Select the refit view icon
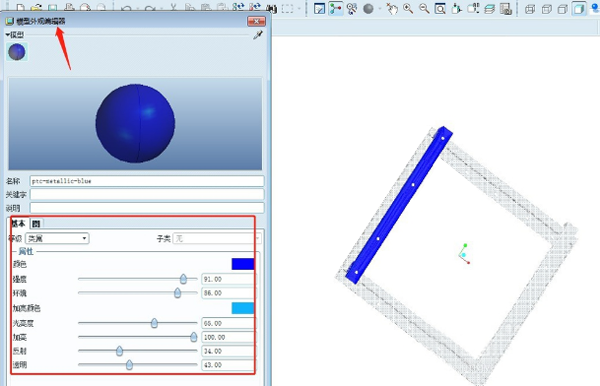 [x=440, y=8]
